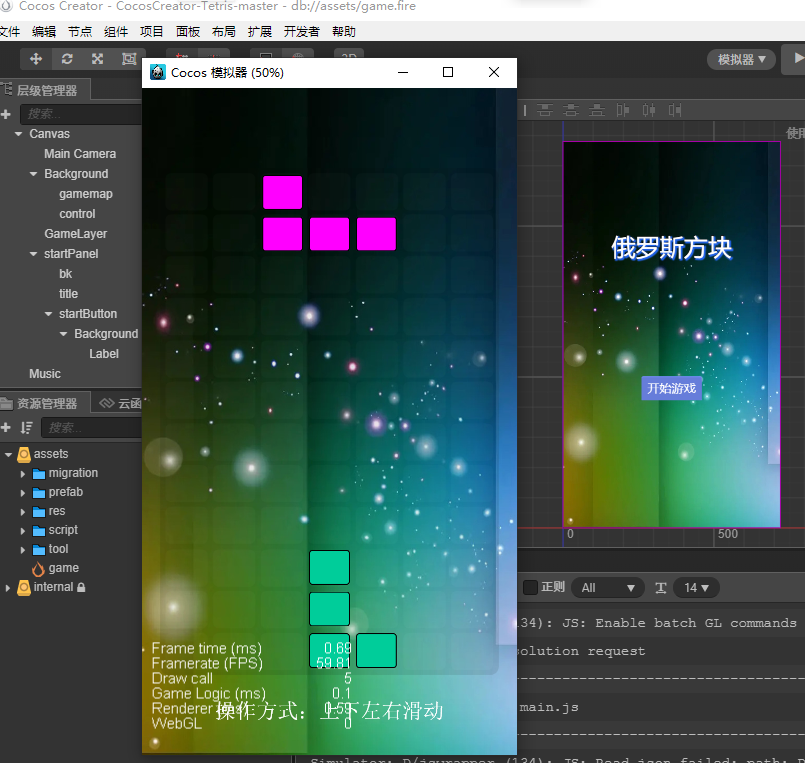
Task: Expand the prefab folder
Action: click(23, 493)
